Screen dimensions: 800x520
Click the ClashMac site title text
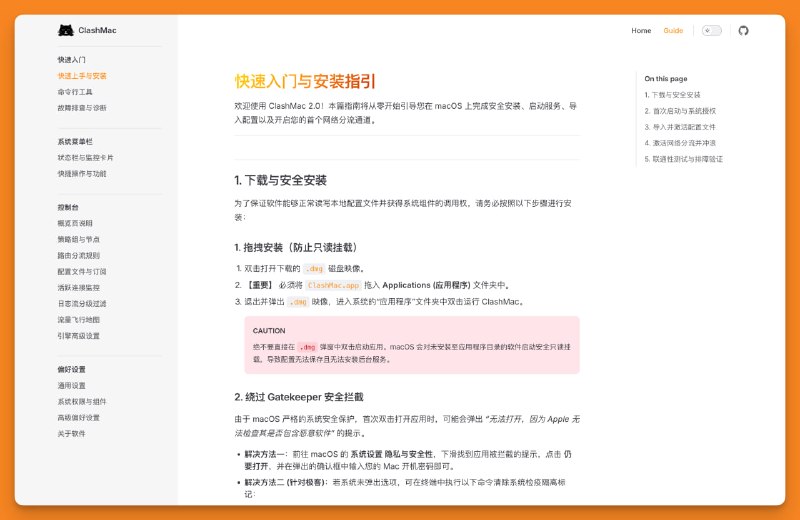(x=97, y=30)
